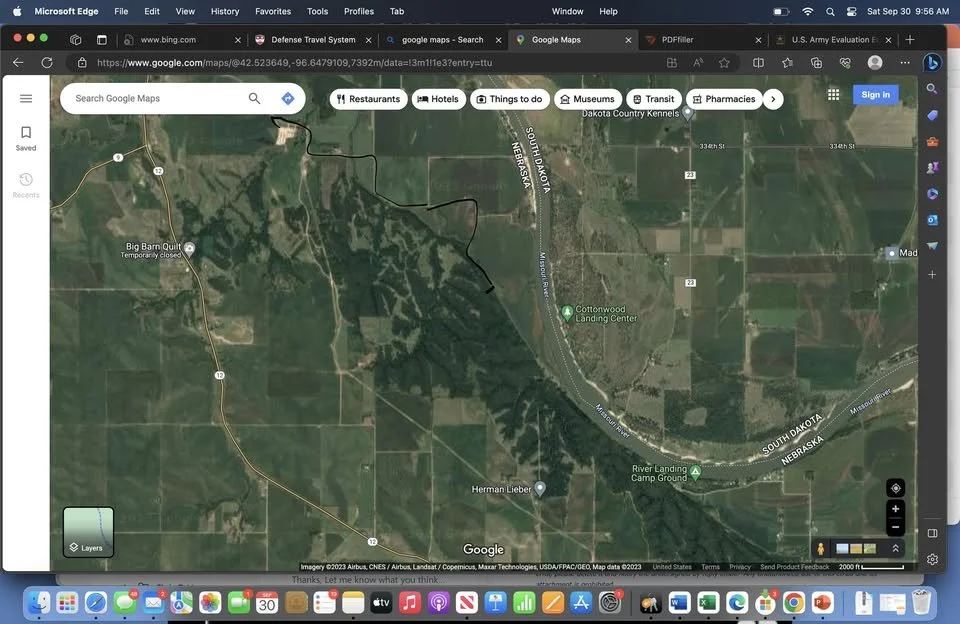Open Saved places in Maps sidebar

click(x=26, y=138)
